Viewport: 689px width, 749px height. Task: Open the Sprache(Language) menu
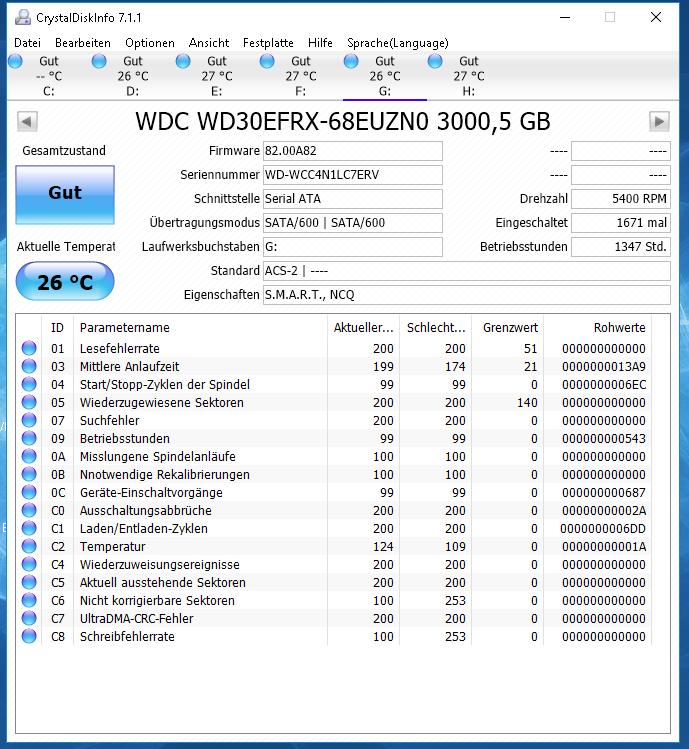coord(398,43)
